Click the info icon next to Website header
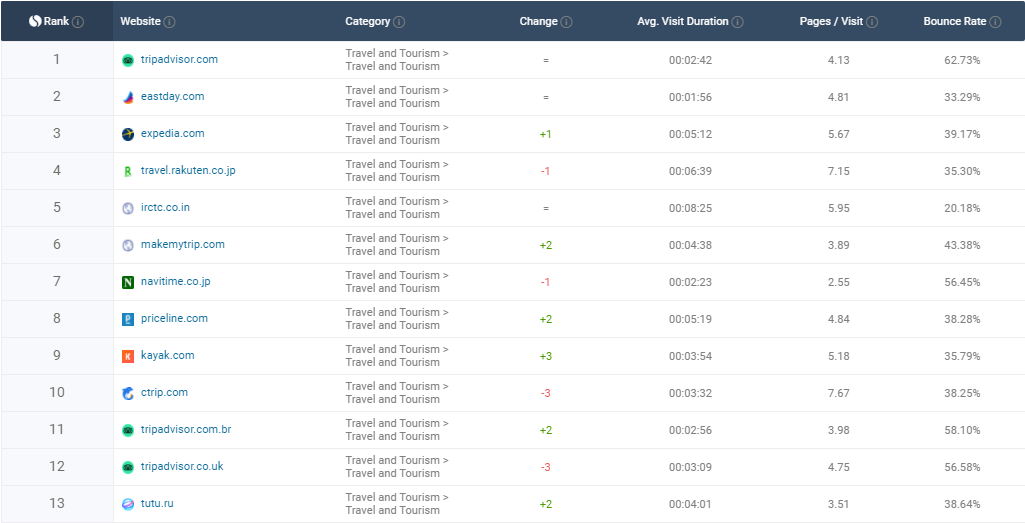Image resolution: width=1025 pixels, height=523 pixels. point(169,22)
